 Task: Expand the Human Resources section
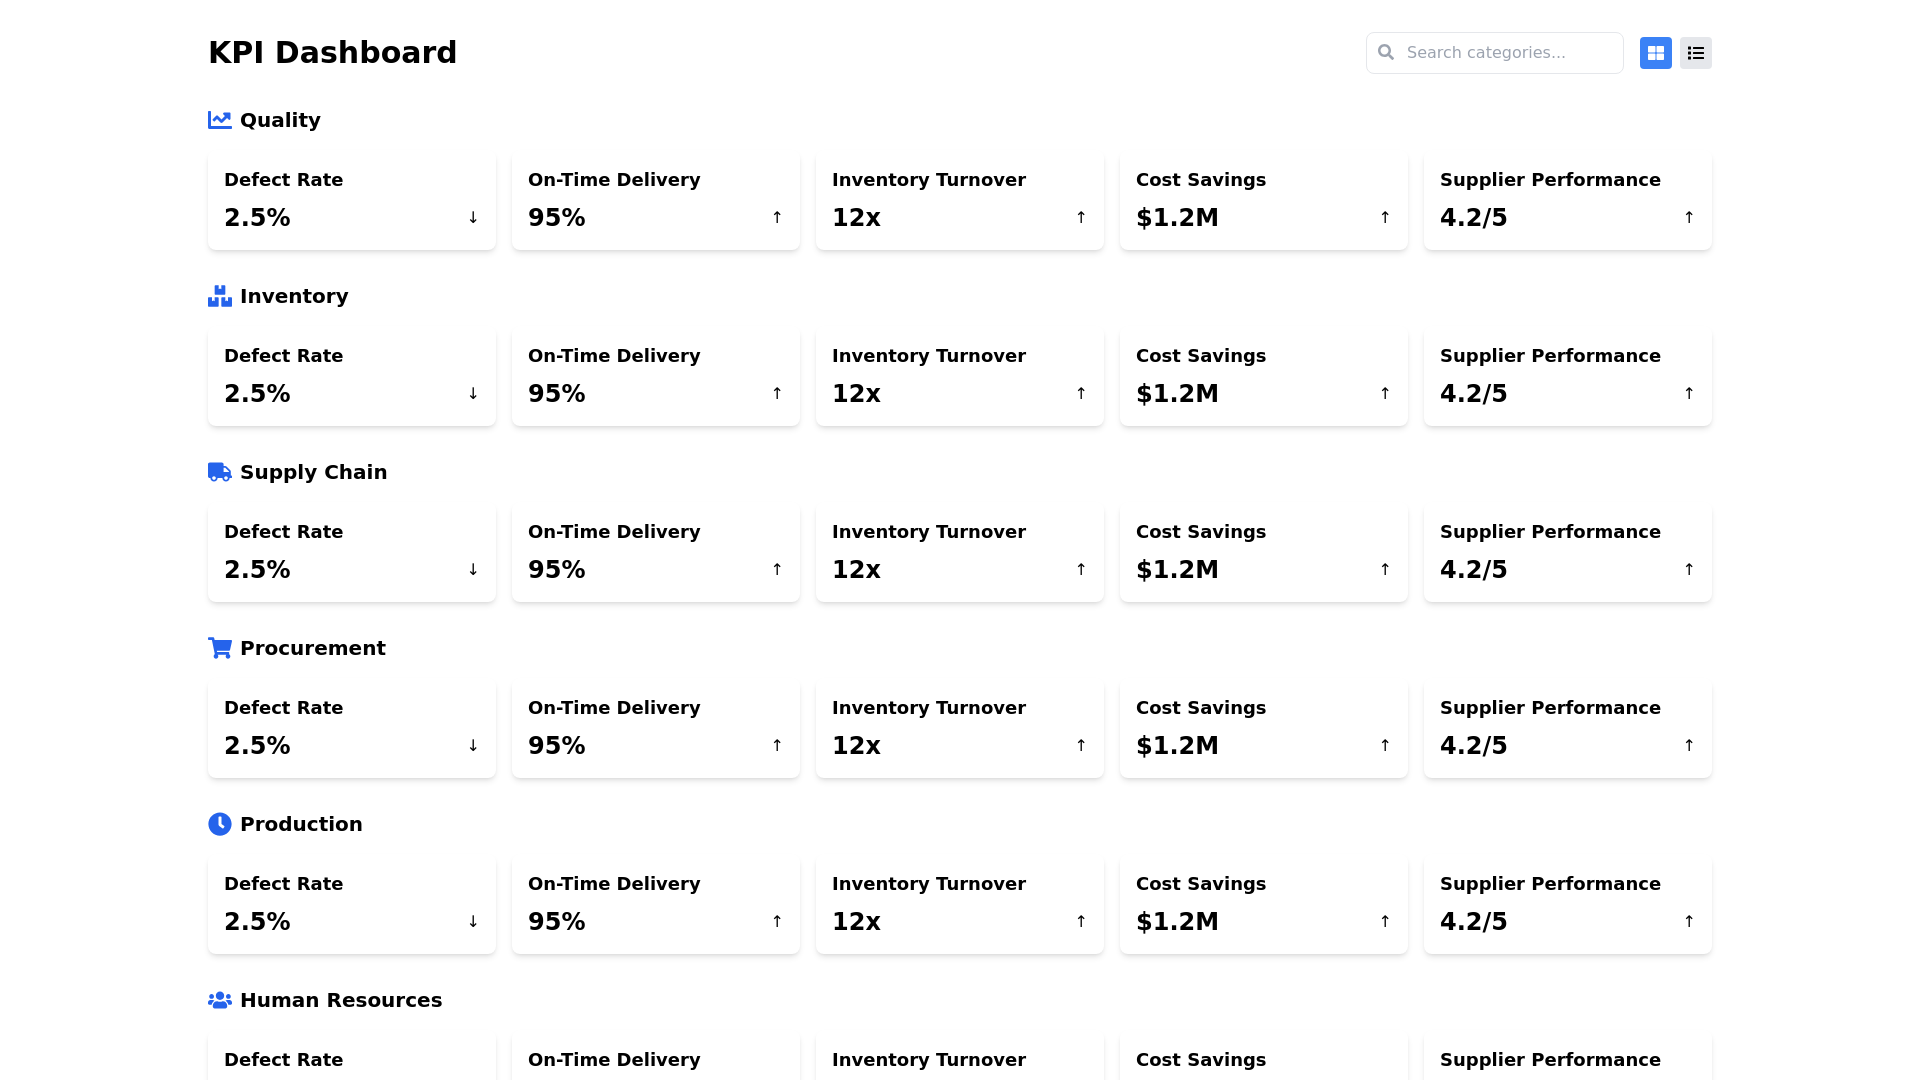[x=341, y=1000]
